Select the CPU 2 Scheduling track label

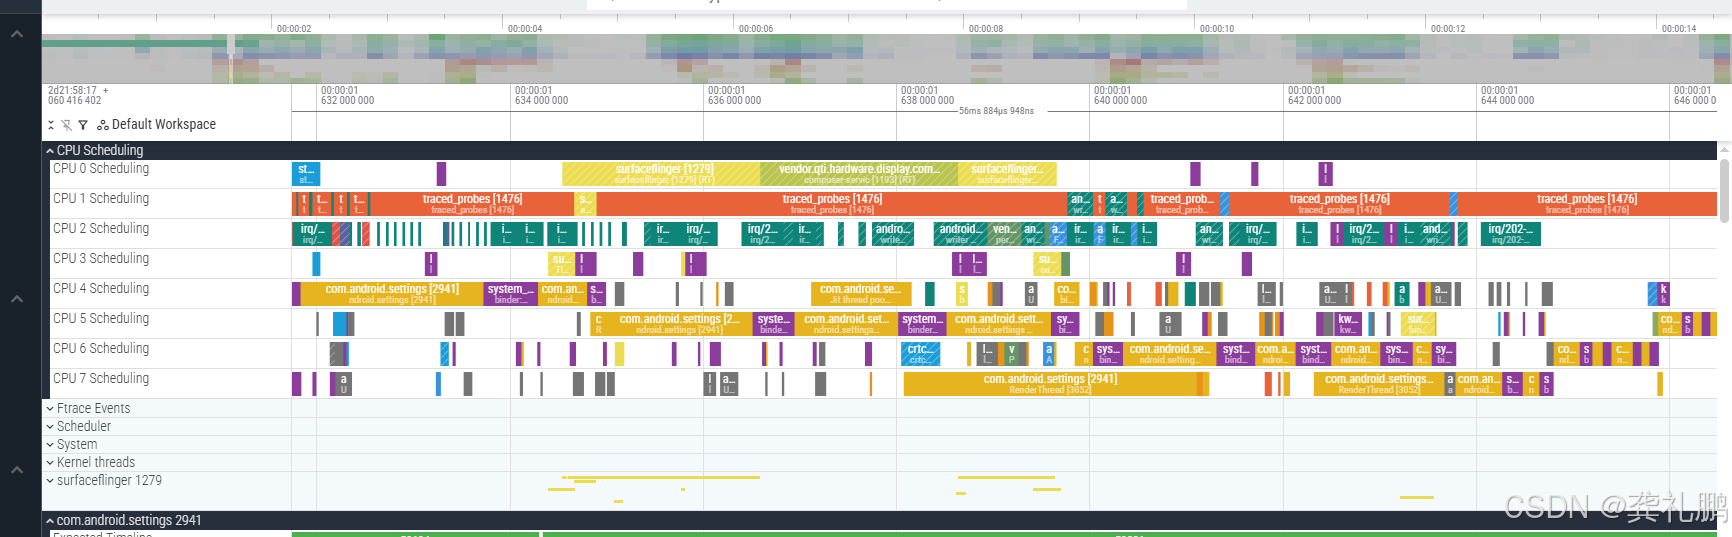(101, 229)
